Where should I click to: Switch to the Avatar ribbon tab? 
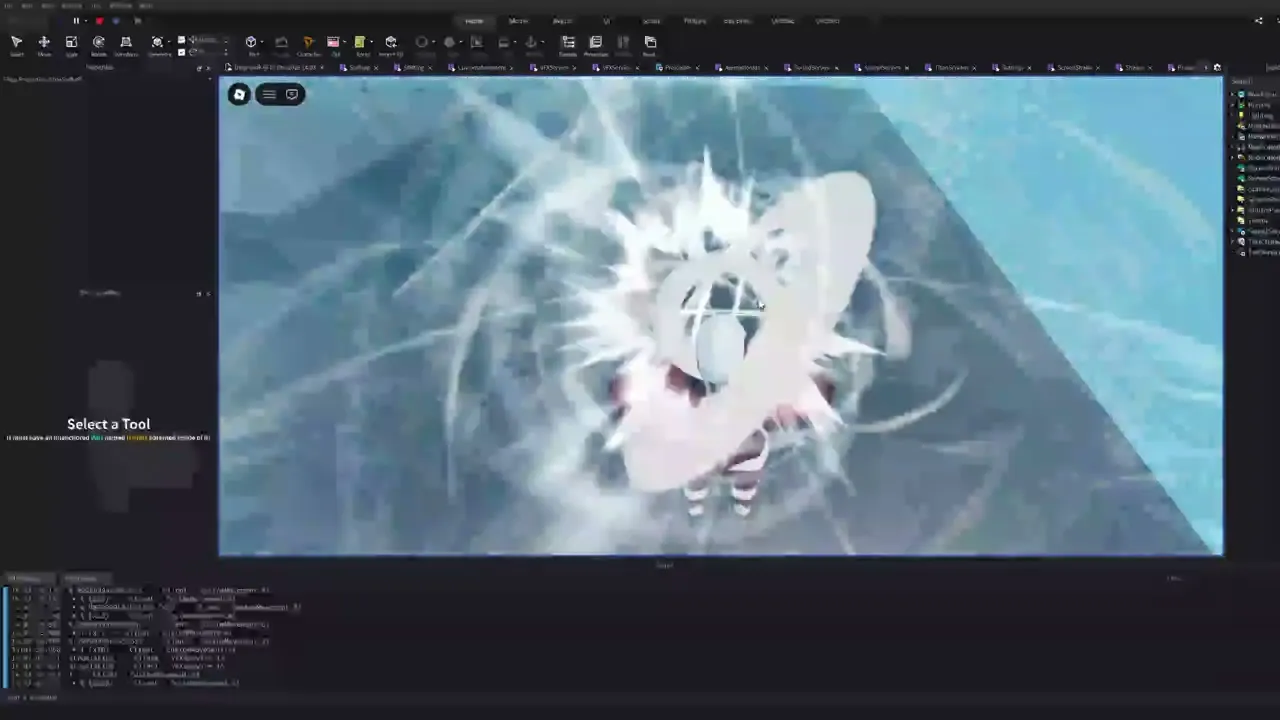click(562, 21)
